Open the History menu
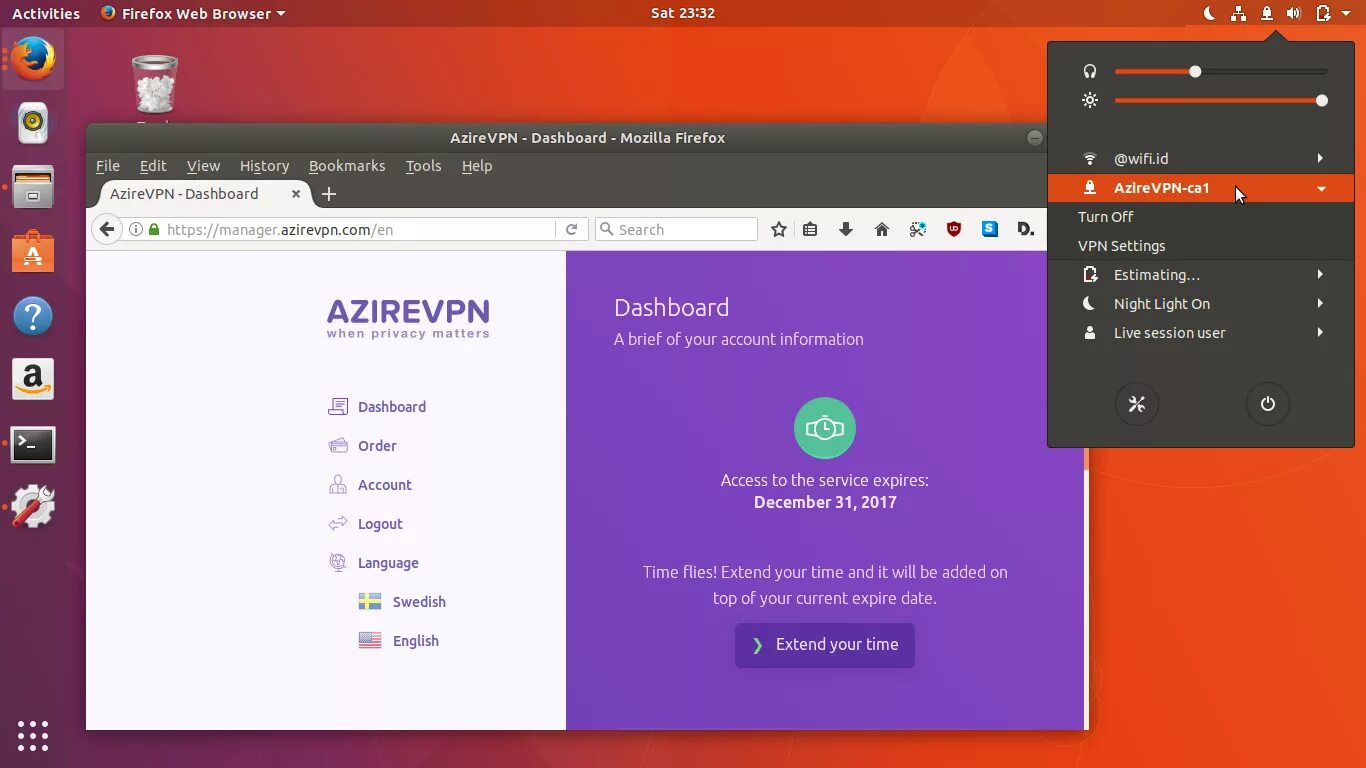 point(264,166)
